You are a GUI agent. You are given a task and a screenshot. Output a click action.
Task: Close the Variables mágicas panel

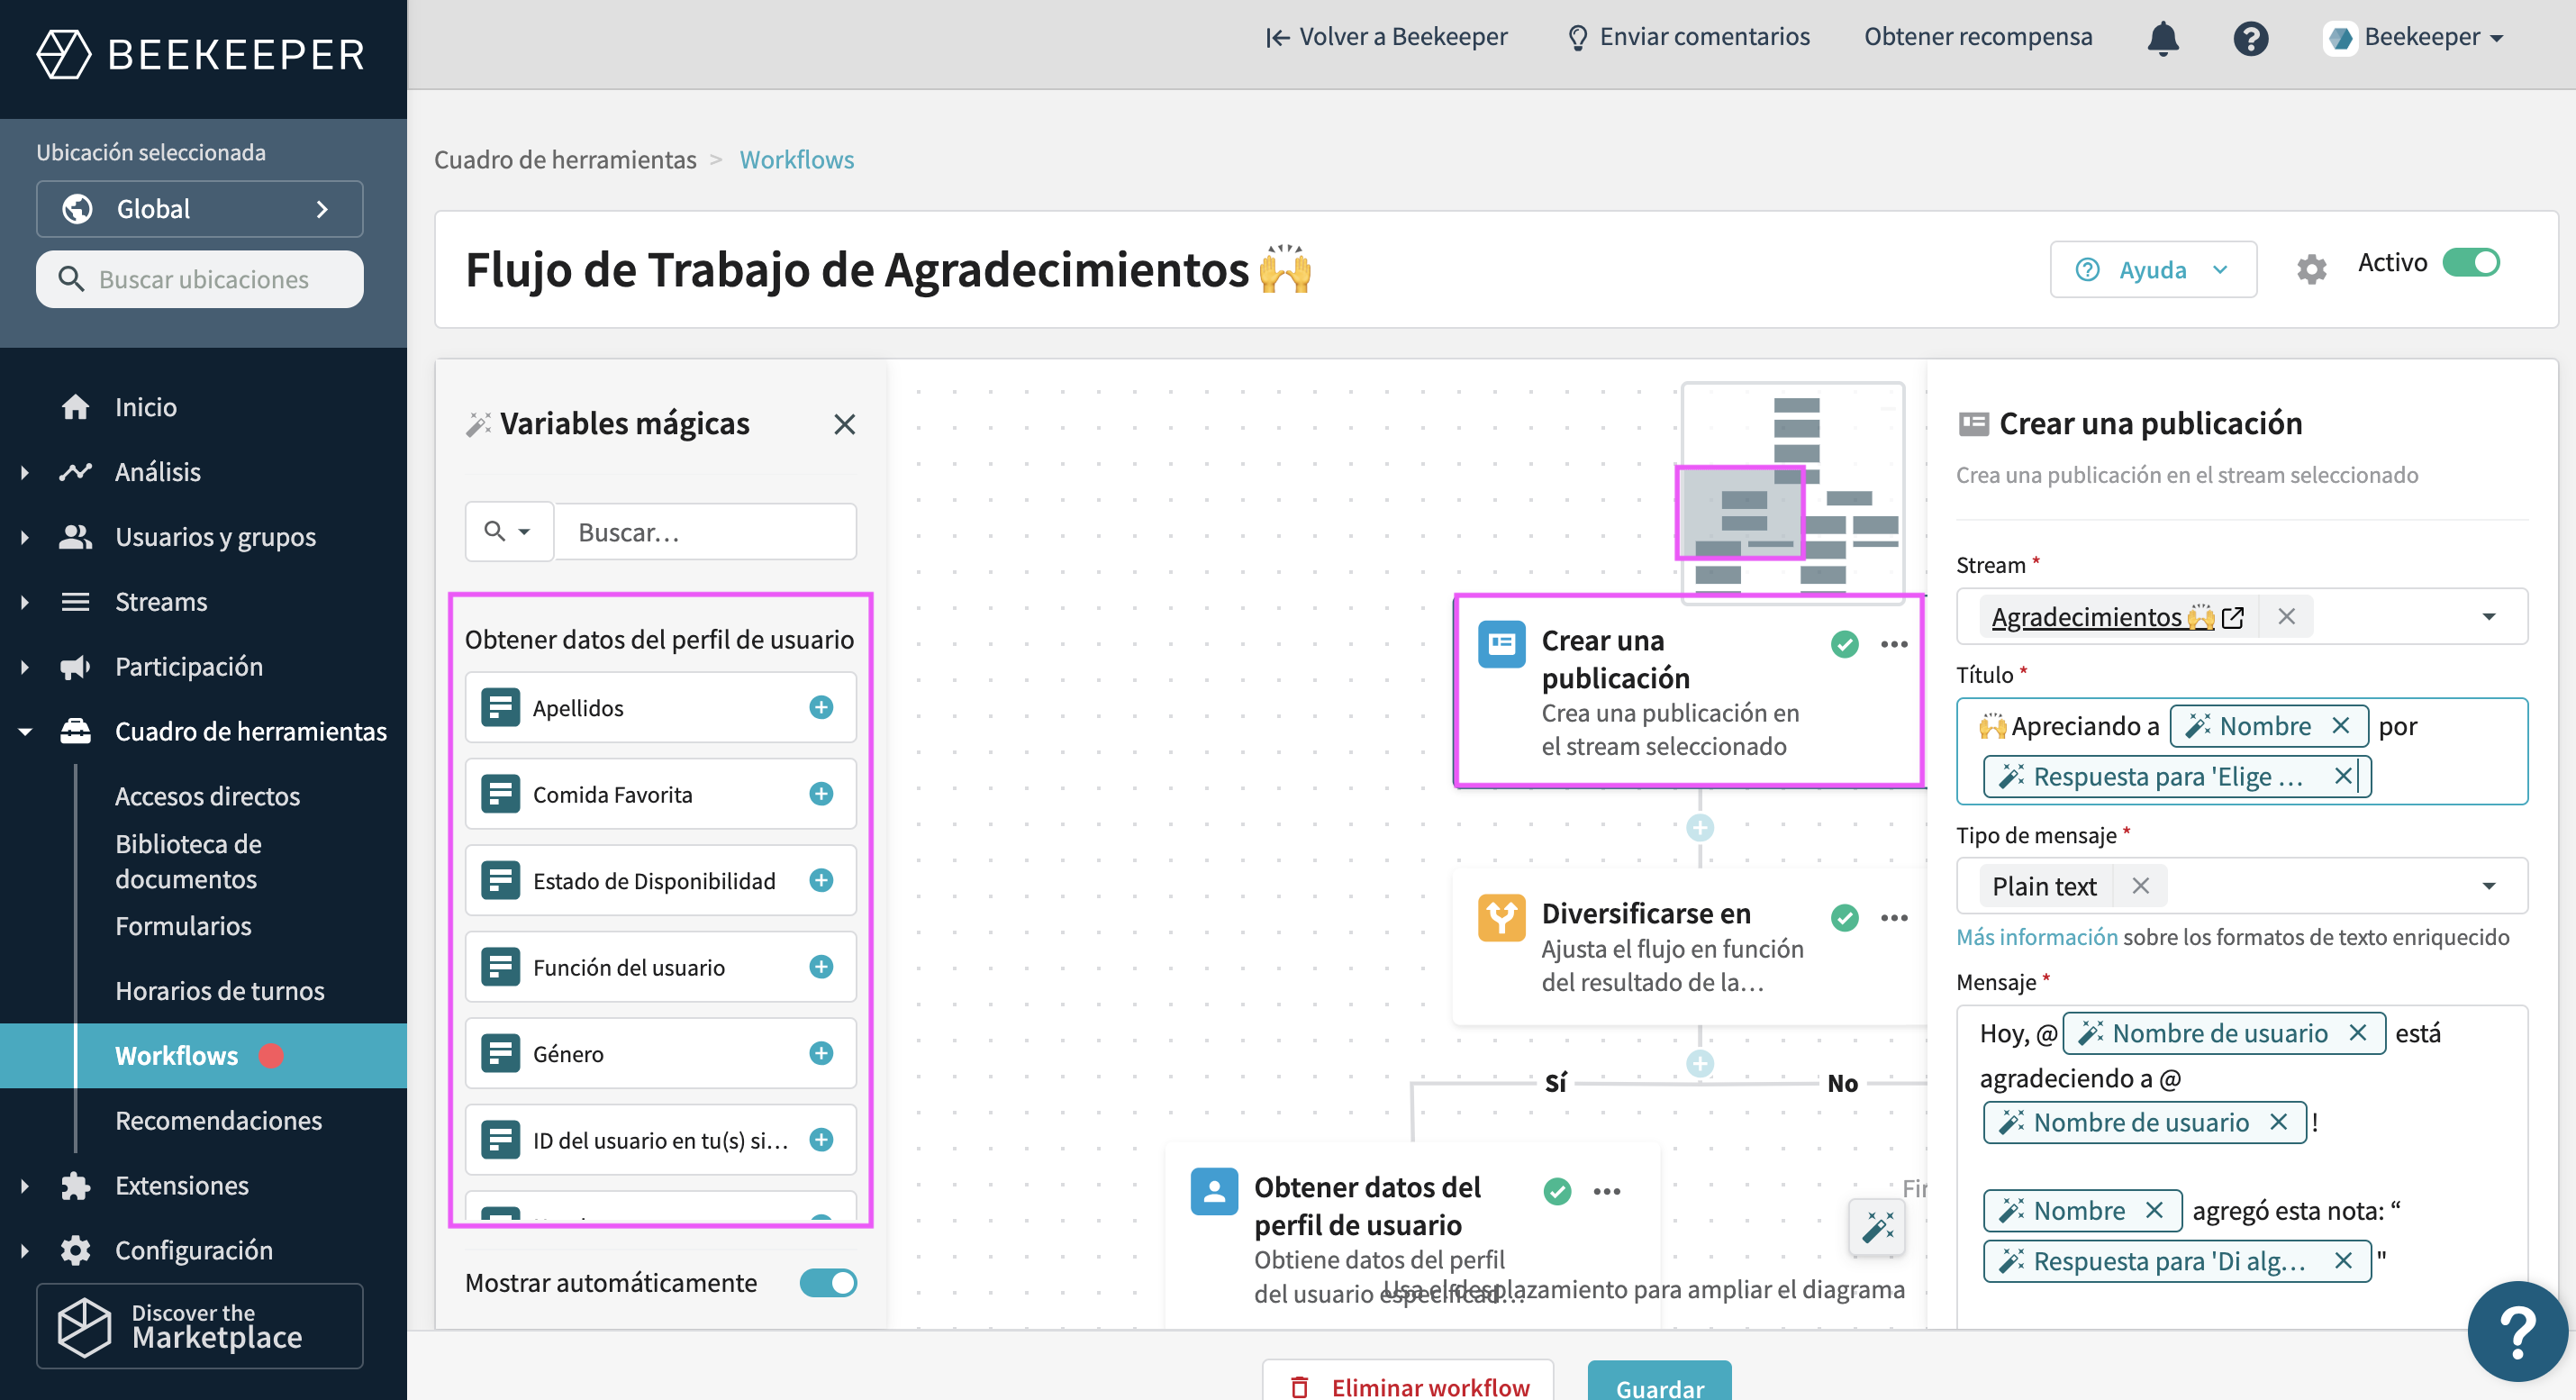(x=844, y=424)
